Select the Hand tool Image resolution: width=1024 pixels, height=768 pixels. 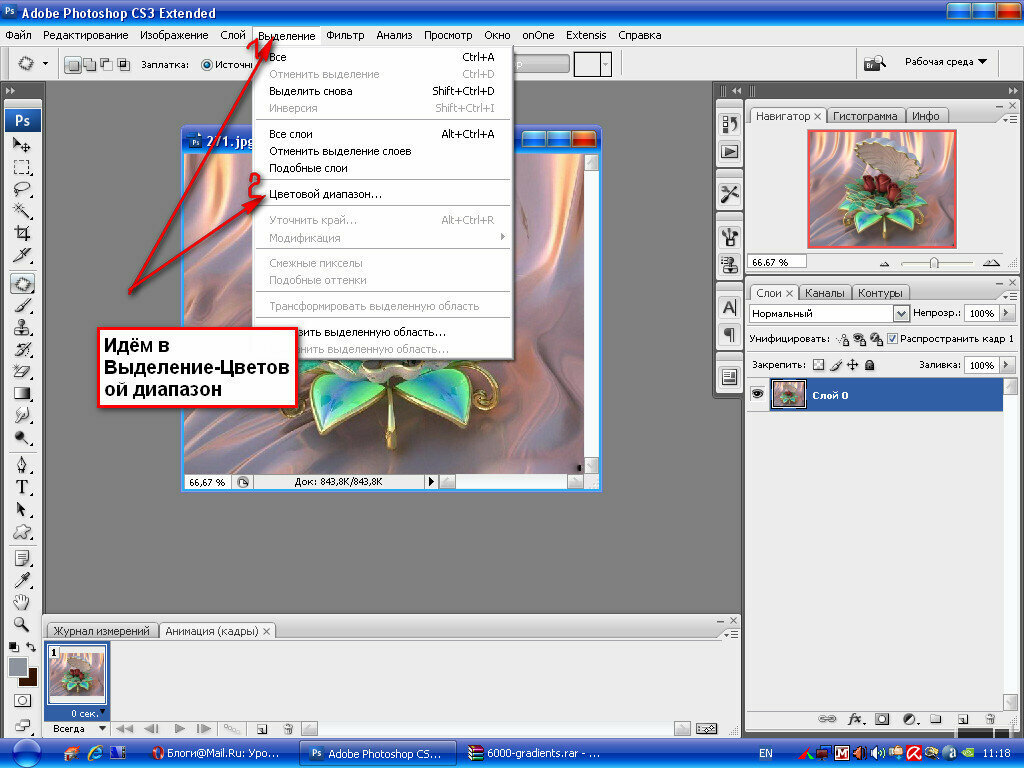click(22, 601)
